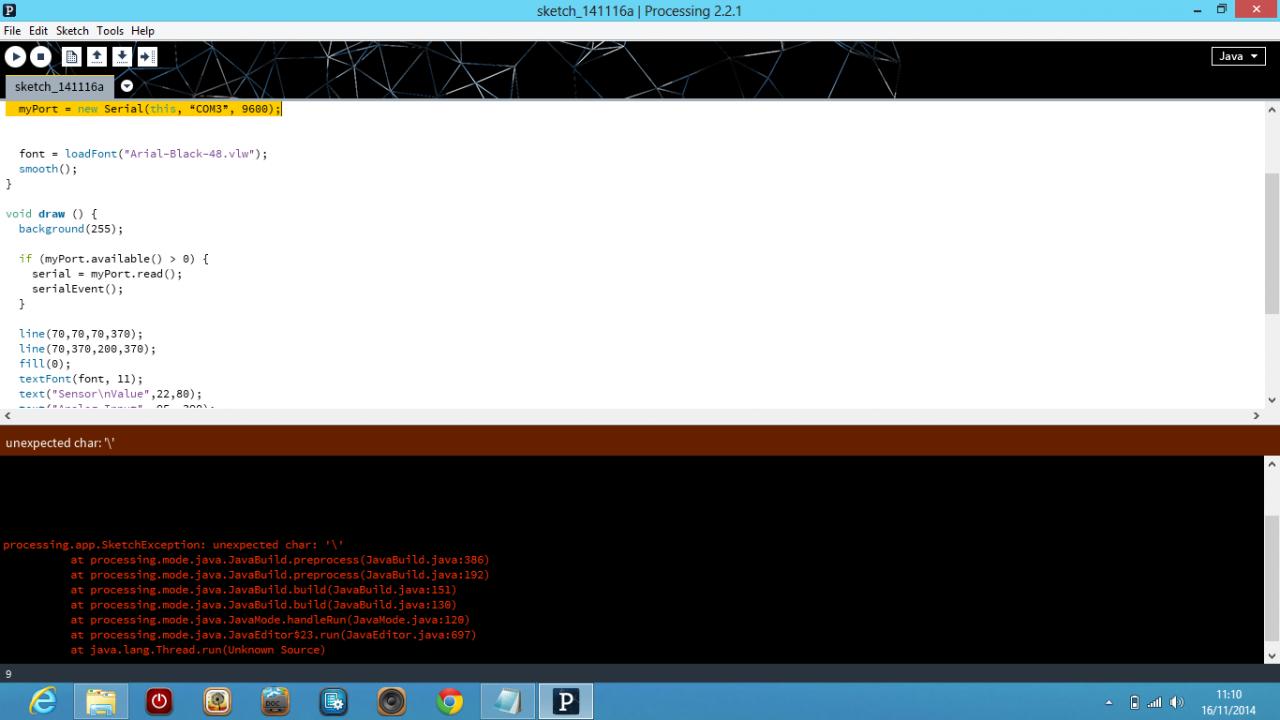Open the Tools menu
Image resolution: width=1280 pixels, height=720 pixels.
click(x=110, y=31)
